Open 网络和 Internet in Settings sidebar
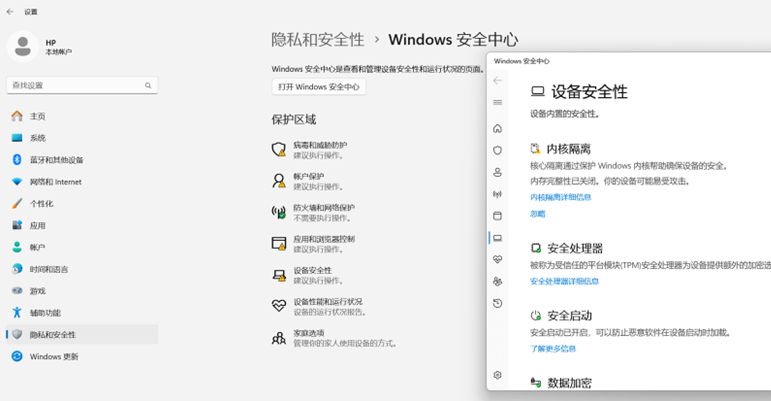The height and width of the screenshot is (401, 771). [82, 182]
